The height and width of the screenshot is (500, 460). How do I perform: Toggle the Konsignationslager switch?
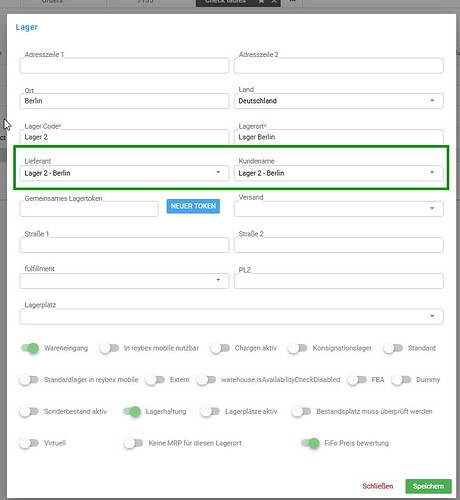pos(298,348)
